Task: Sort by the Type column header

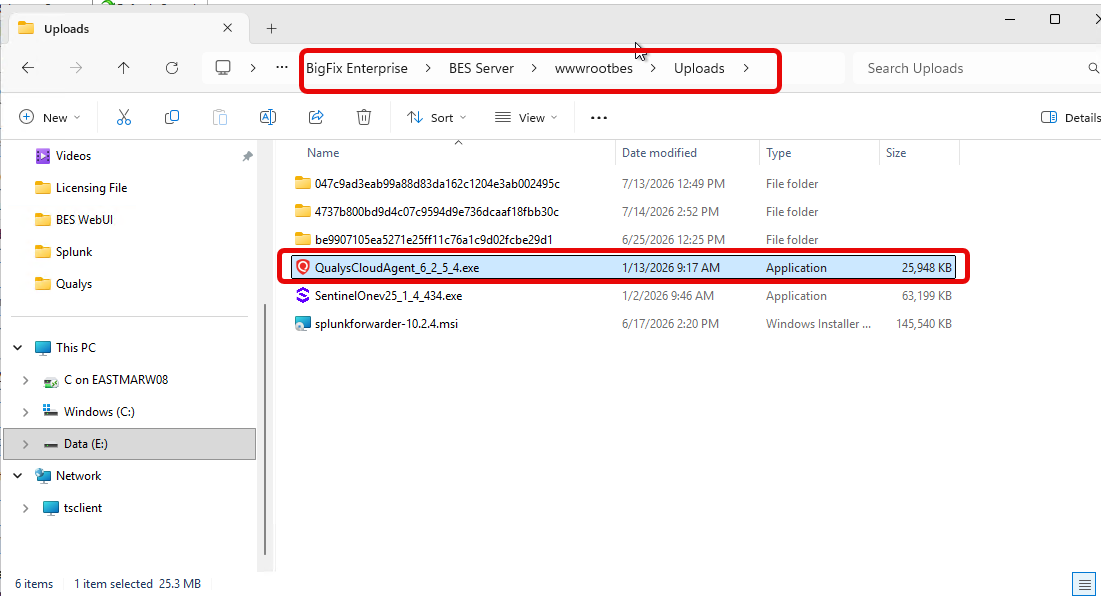Action: [779, 152]
